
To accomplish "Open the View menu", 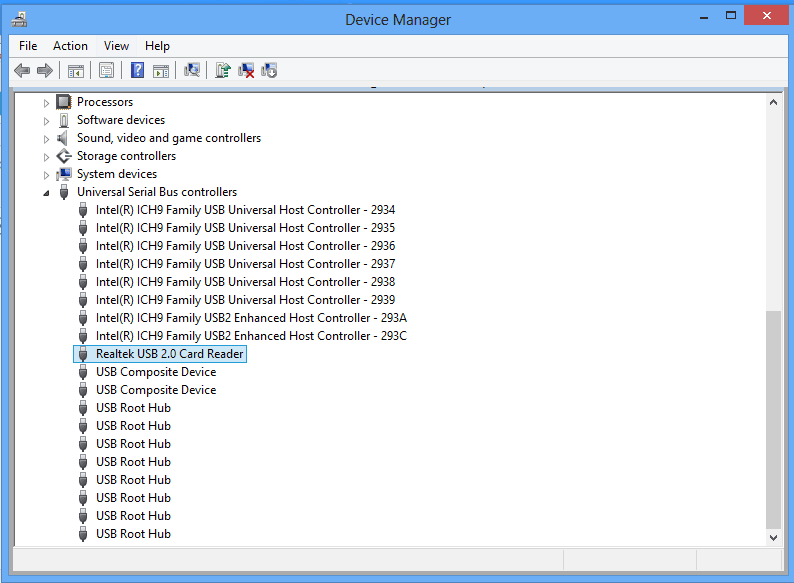I will point(116,46).
